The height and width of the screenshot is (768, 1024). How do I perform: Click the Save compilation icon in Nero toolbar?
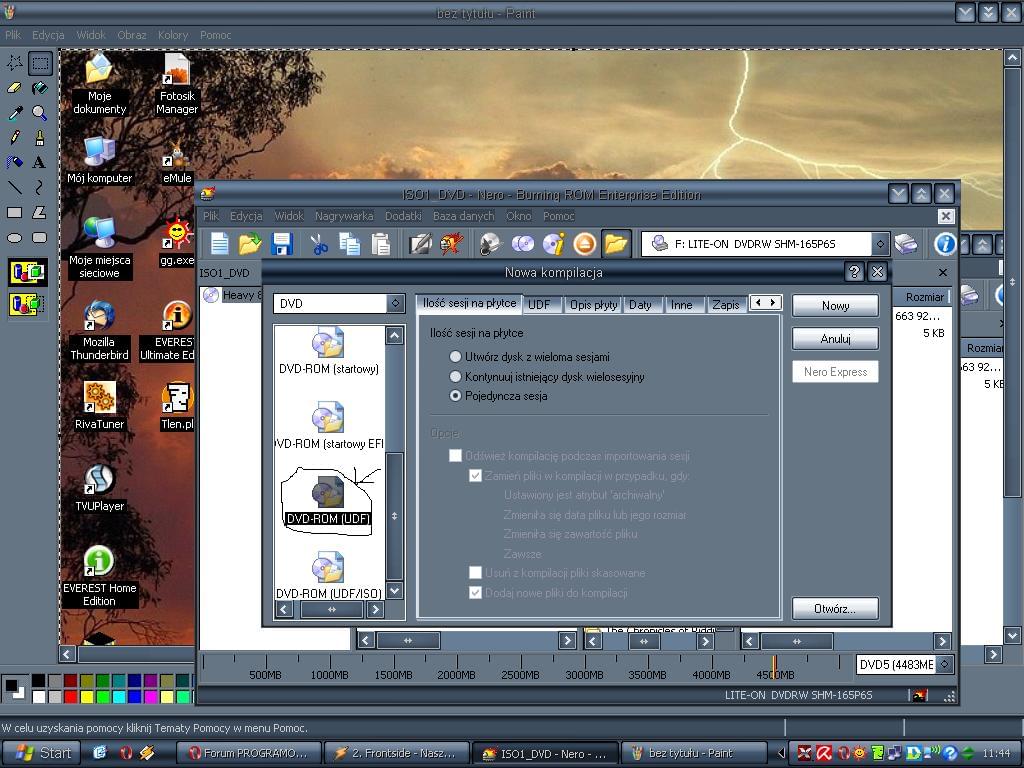tap(281, 244)
